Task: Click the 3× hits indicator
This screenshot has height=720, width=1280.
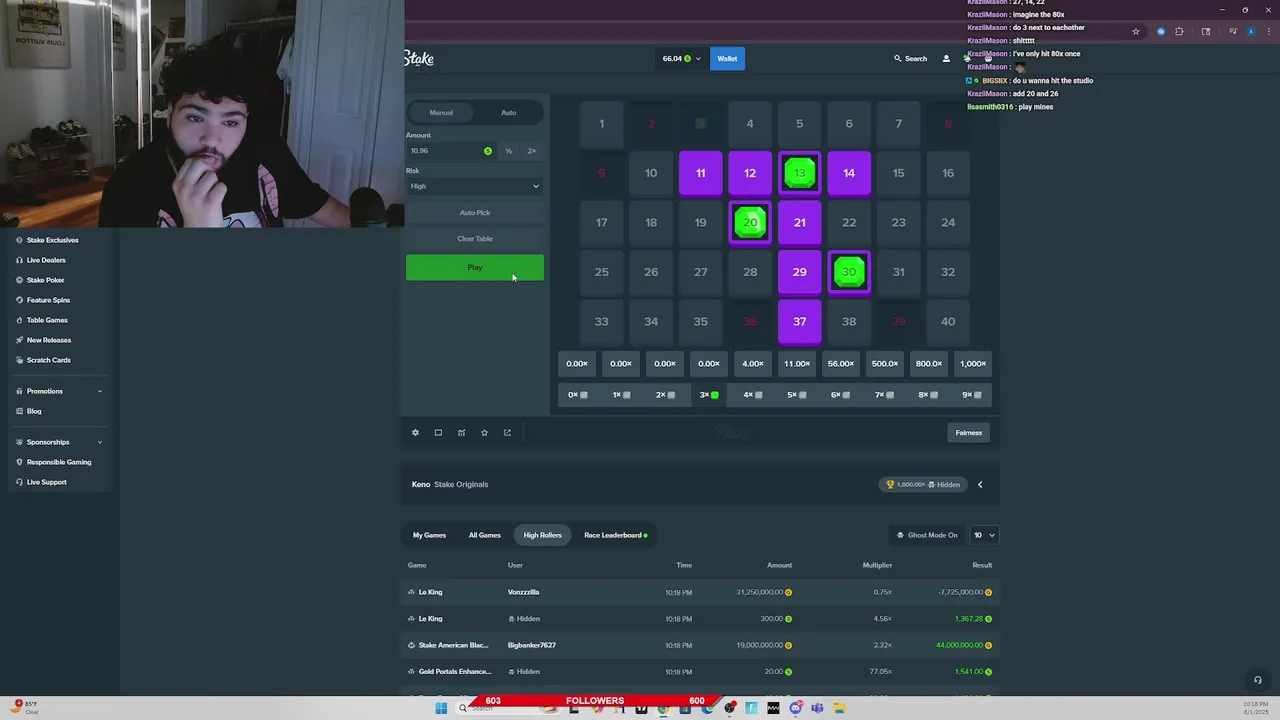Action: pyautogui.click(x=709, y=395)
